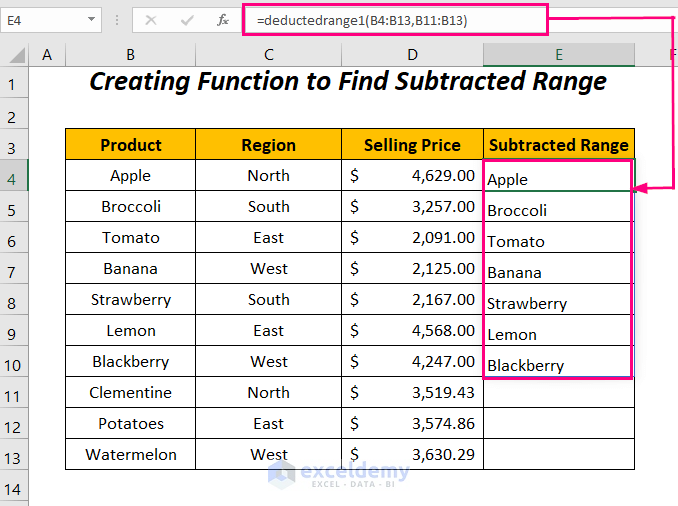Click the 'Subtracted Range' header cell

[559, 144]
